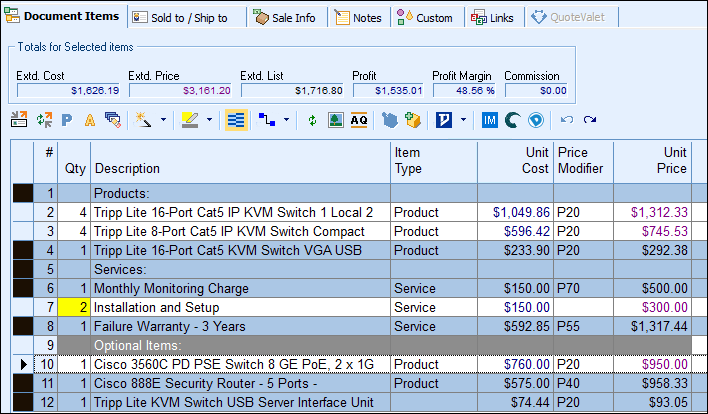The width and height of the screenshot is (708, 414).
Task: Open the Notes tab
Action: point(359,18)
